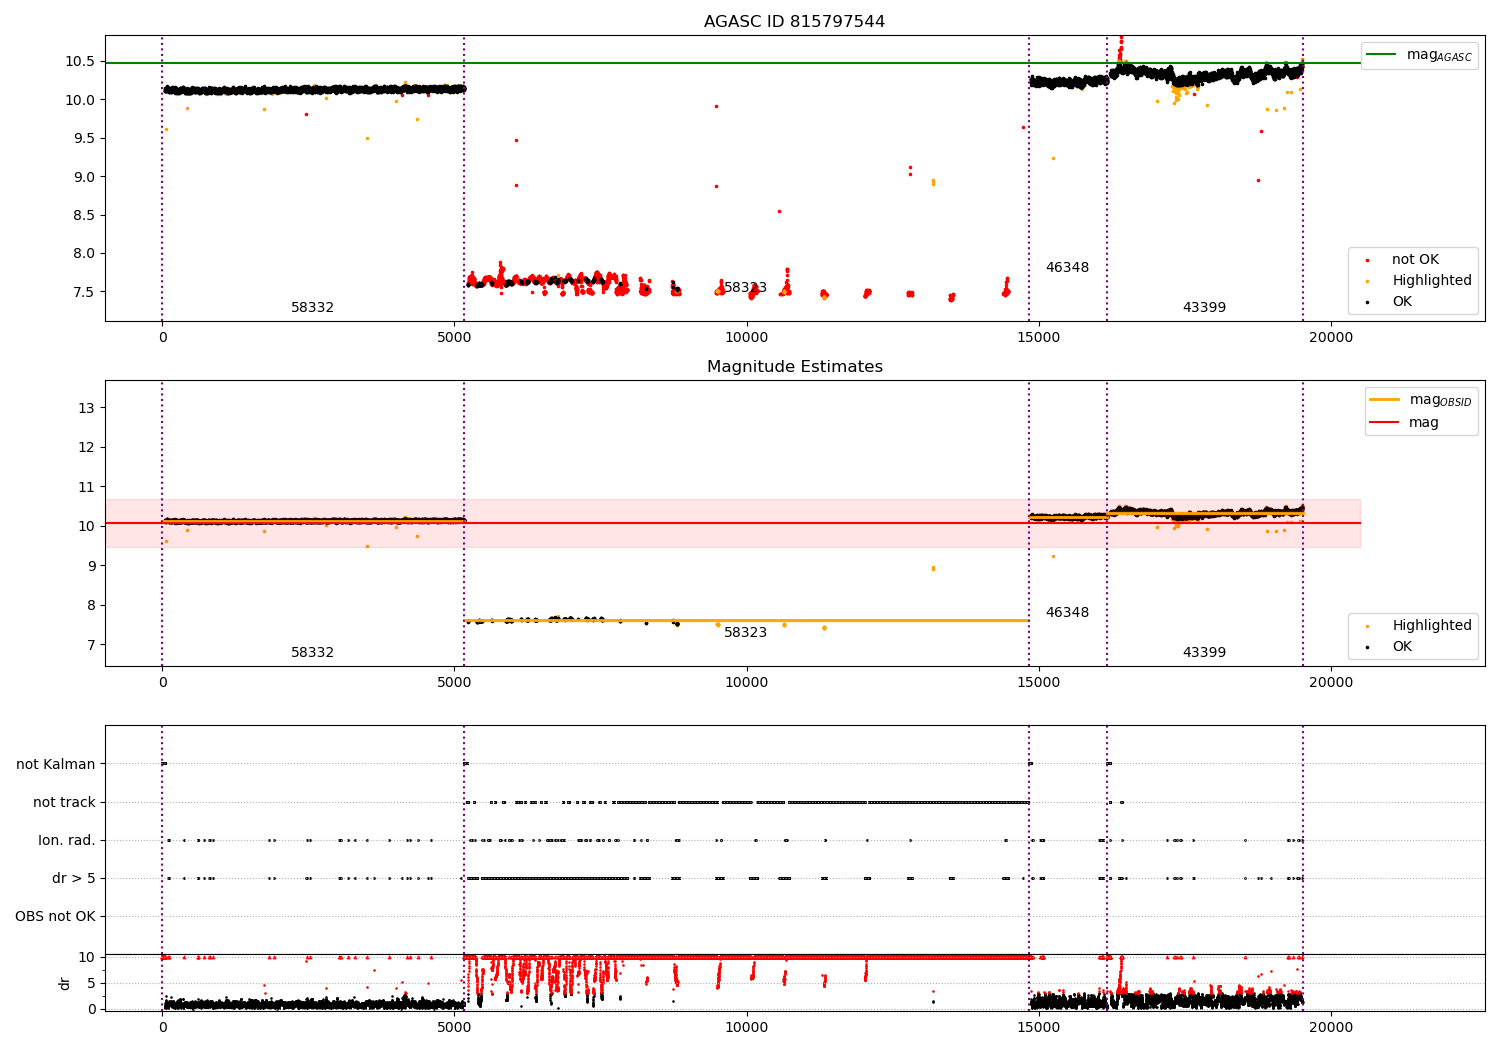
Task: Click obsid label 43399 in Magnitude Estimates plot
Action: [1204, 653]
